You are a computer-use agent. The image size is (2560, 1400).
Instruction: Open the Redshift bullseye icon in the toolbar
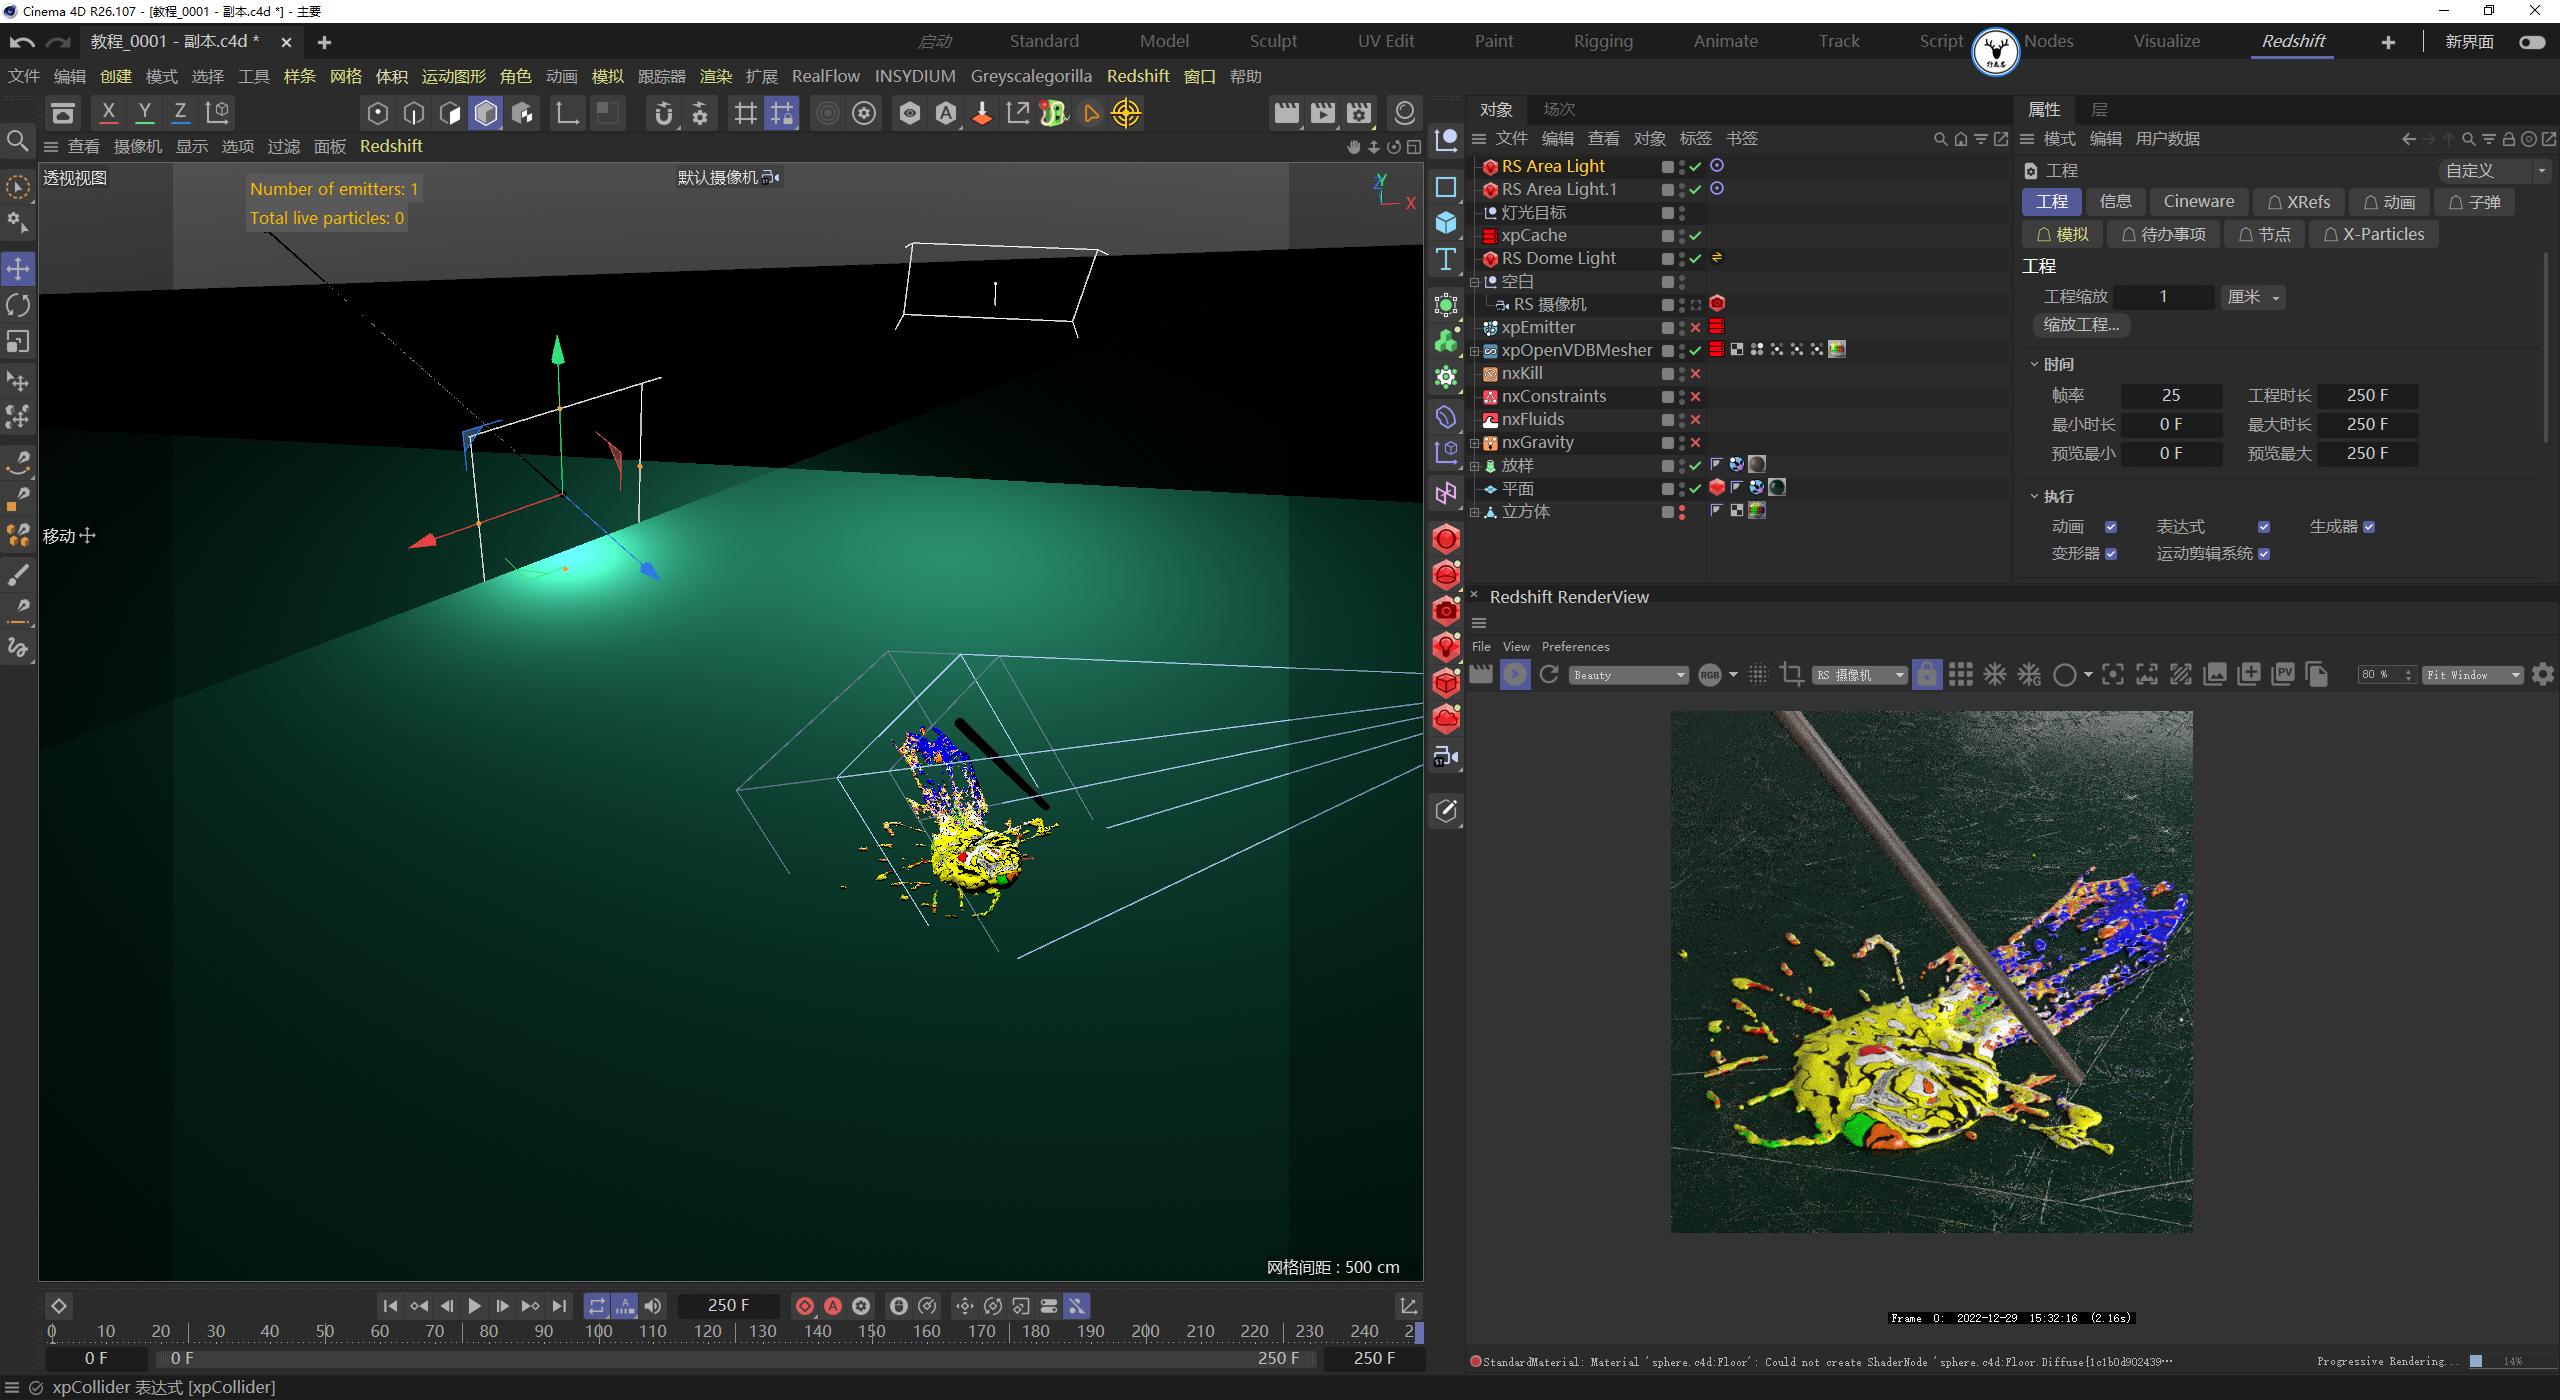coord(1127,113)
